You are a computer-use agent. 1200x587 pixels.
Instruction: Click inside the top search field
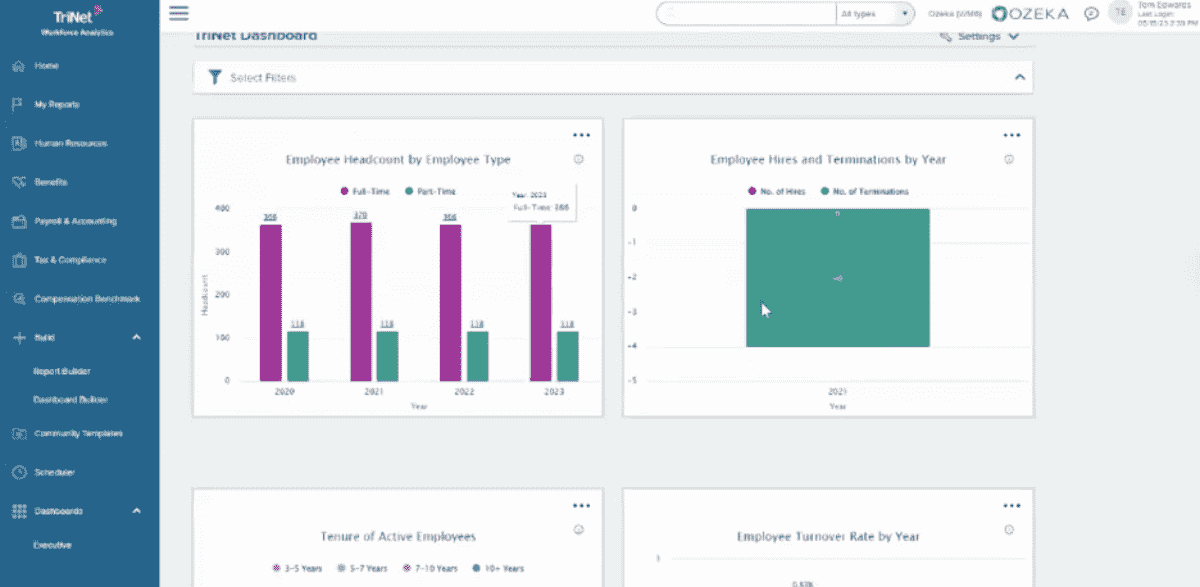(745, 14)
